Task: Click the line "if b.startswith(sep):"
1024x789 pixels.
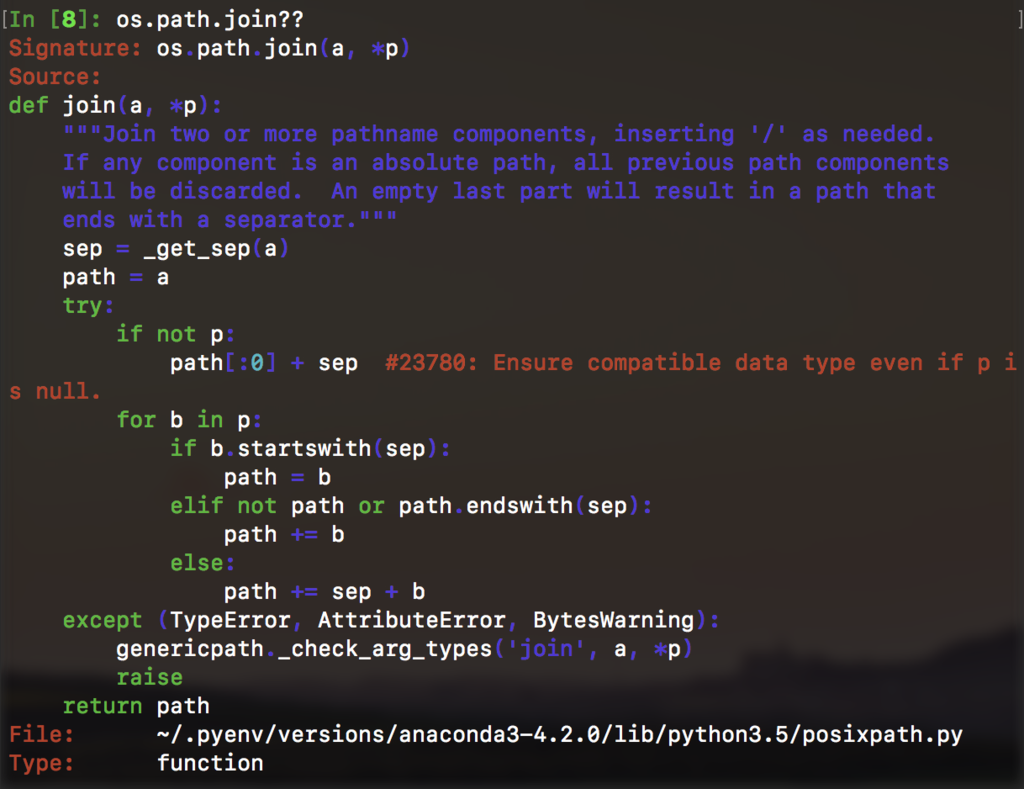Action: click(310, 449)
